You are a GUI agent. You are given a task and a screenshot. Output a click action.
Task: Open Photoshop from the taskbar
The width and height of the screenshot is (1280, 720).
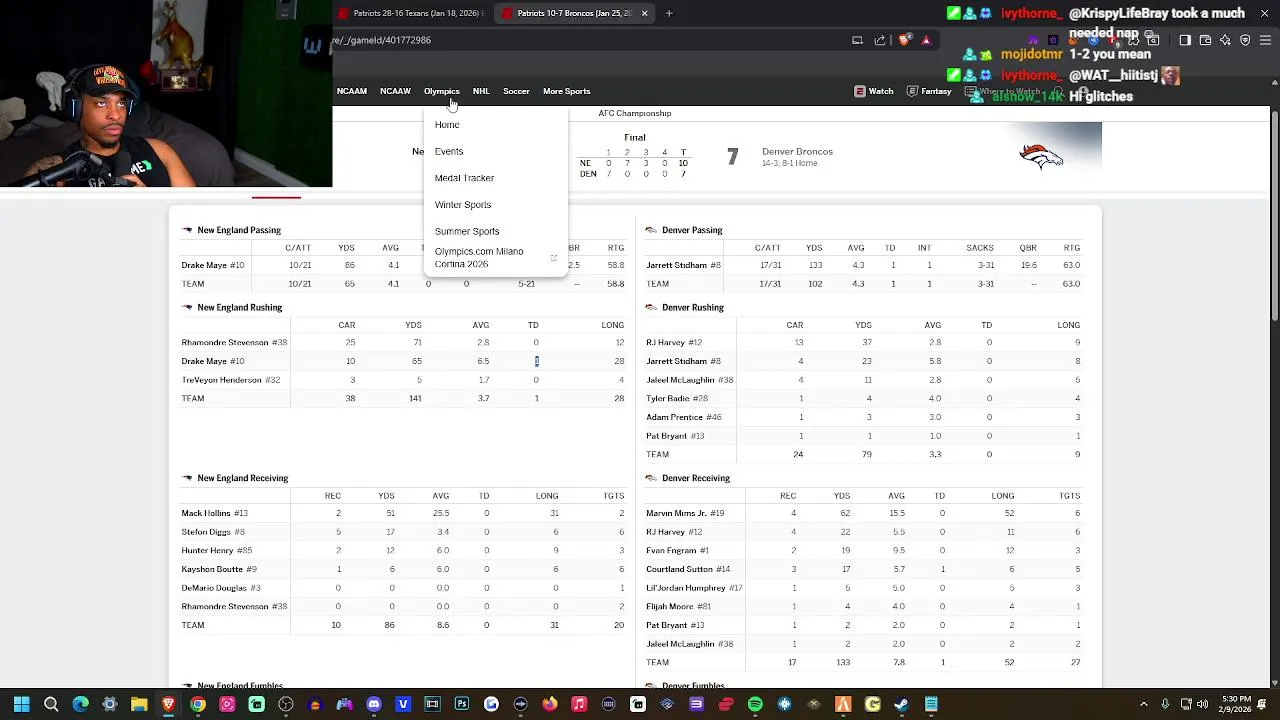(462, 704)
